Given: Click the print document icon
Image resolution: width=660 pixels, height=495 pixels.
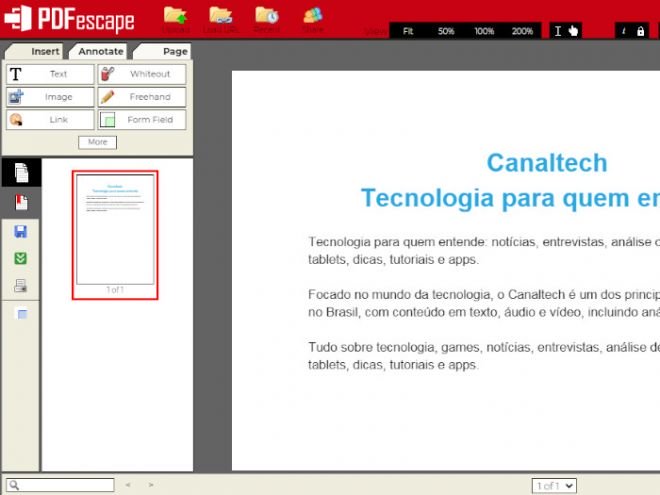Looking at the screenshot, I should click(21, 285).
